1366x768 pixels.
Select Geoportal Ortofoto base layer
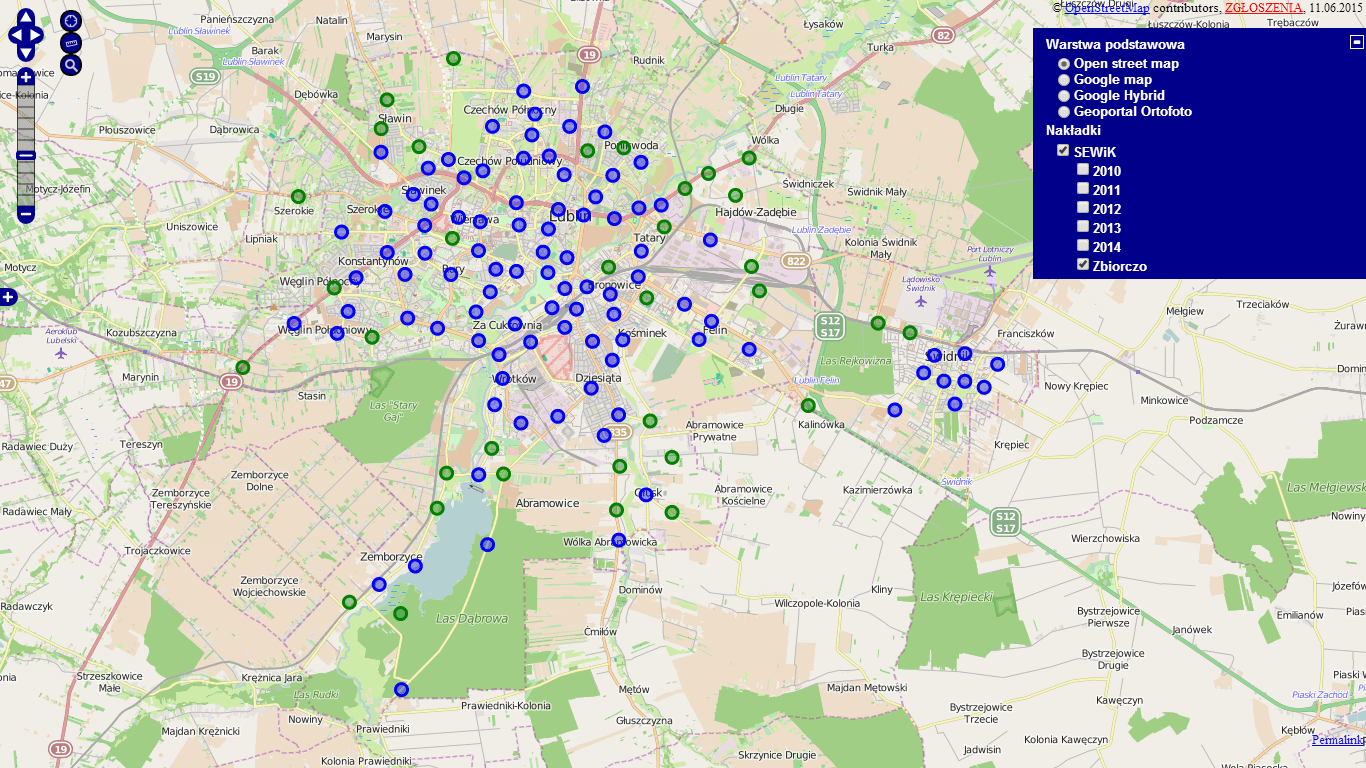[x=1064, y=112]
